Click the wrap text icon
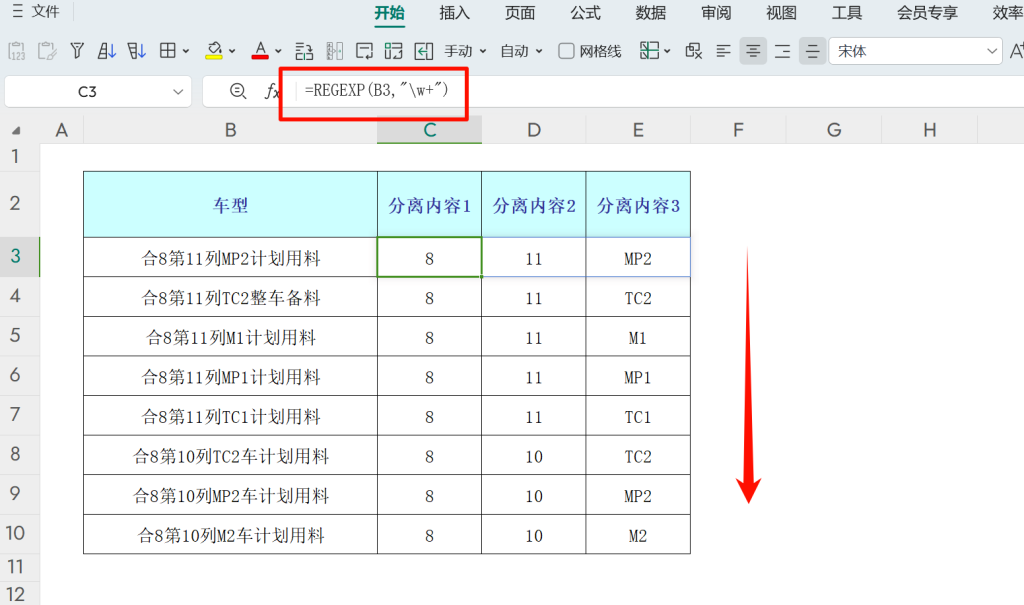Image resolution: width=1024 pixels, height=605 pixels. [364, 51]
